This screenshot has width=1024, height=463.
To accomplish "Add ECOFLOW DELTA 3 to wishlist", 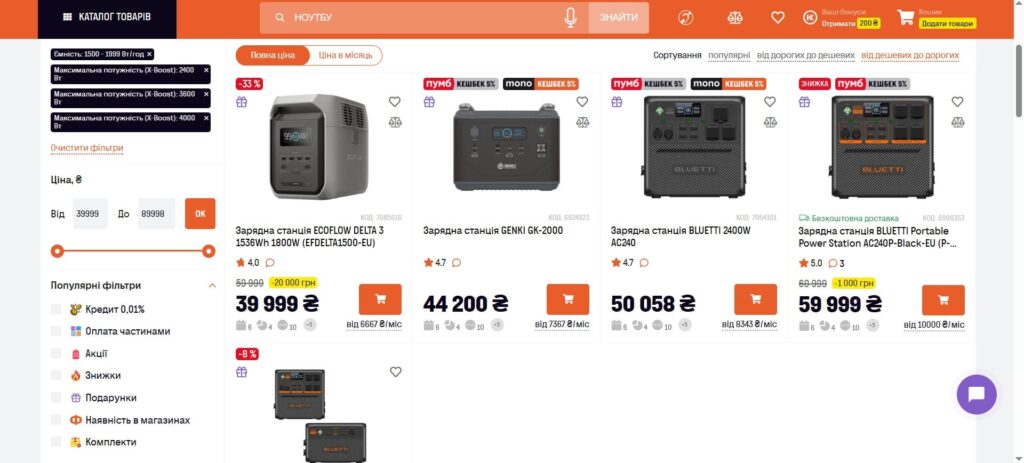I will (x=394, y=102).
